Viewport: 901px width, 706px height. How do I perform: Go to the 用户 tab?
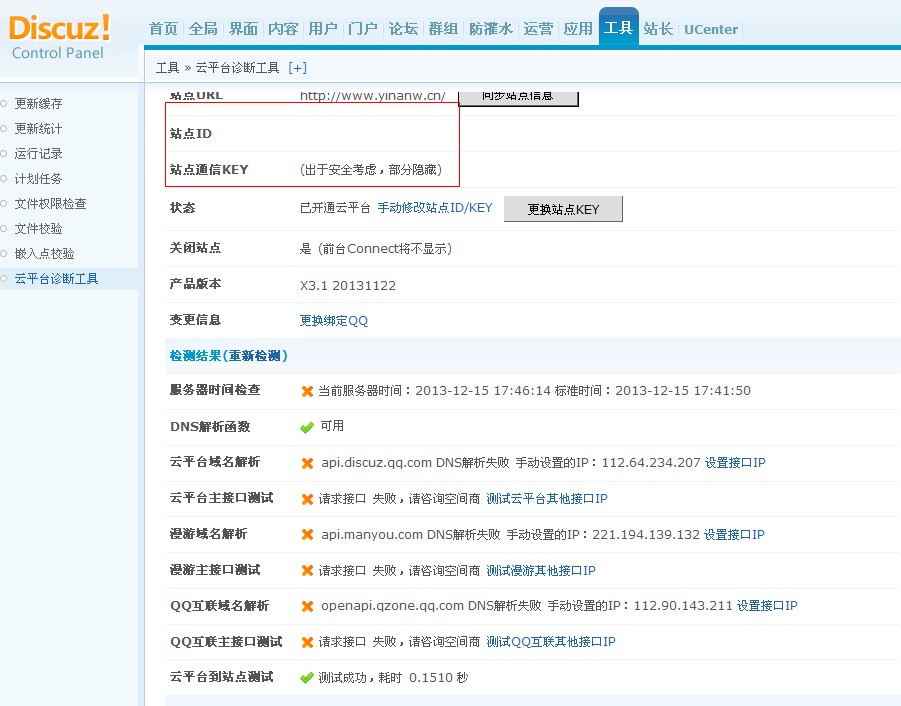pos(323,29)
